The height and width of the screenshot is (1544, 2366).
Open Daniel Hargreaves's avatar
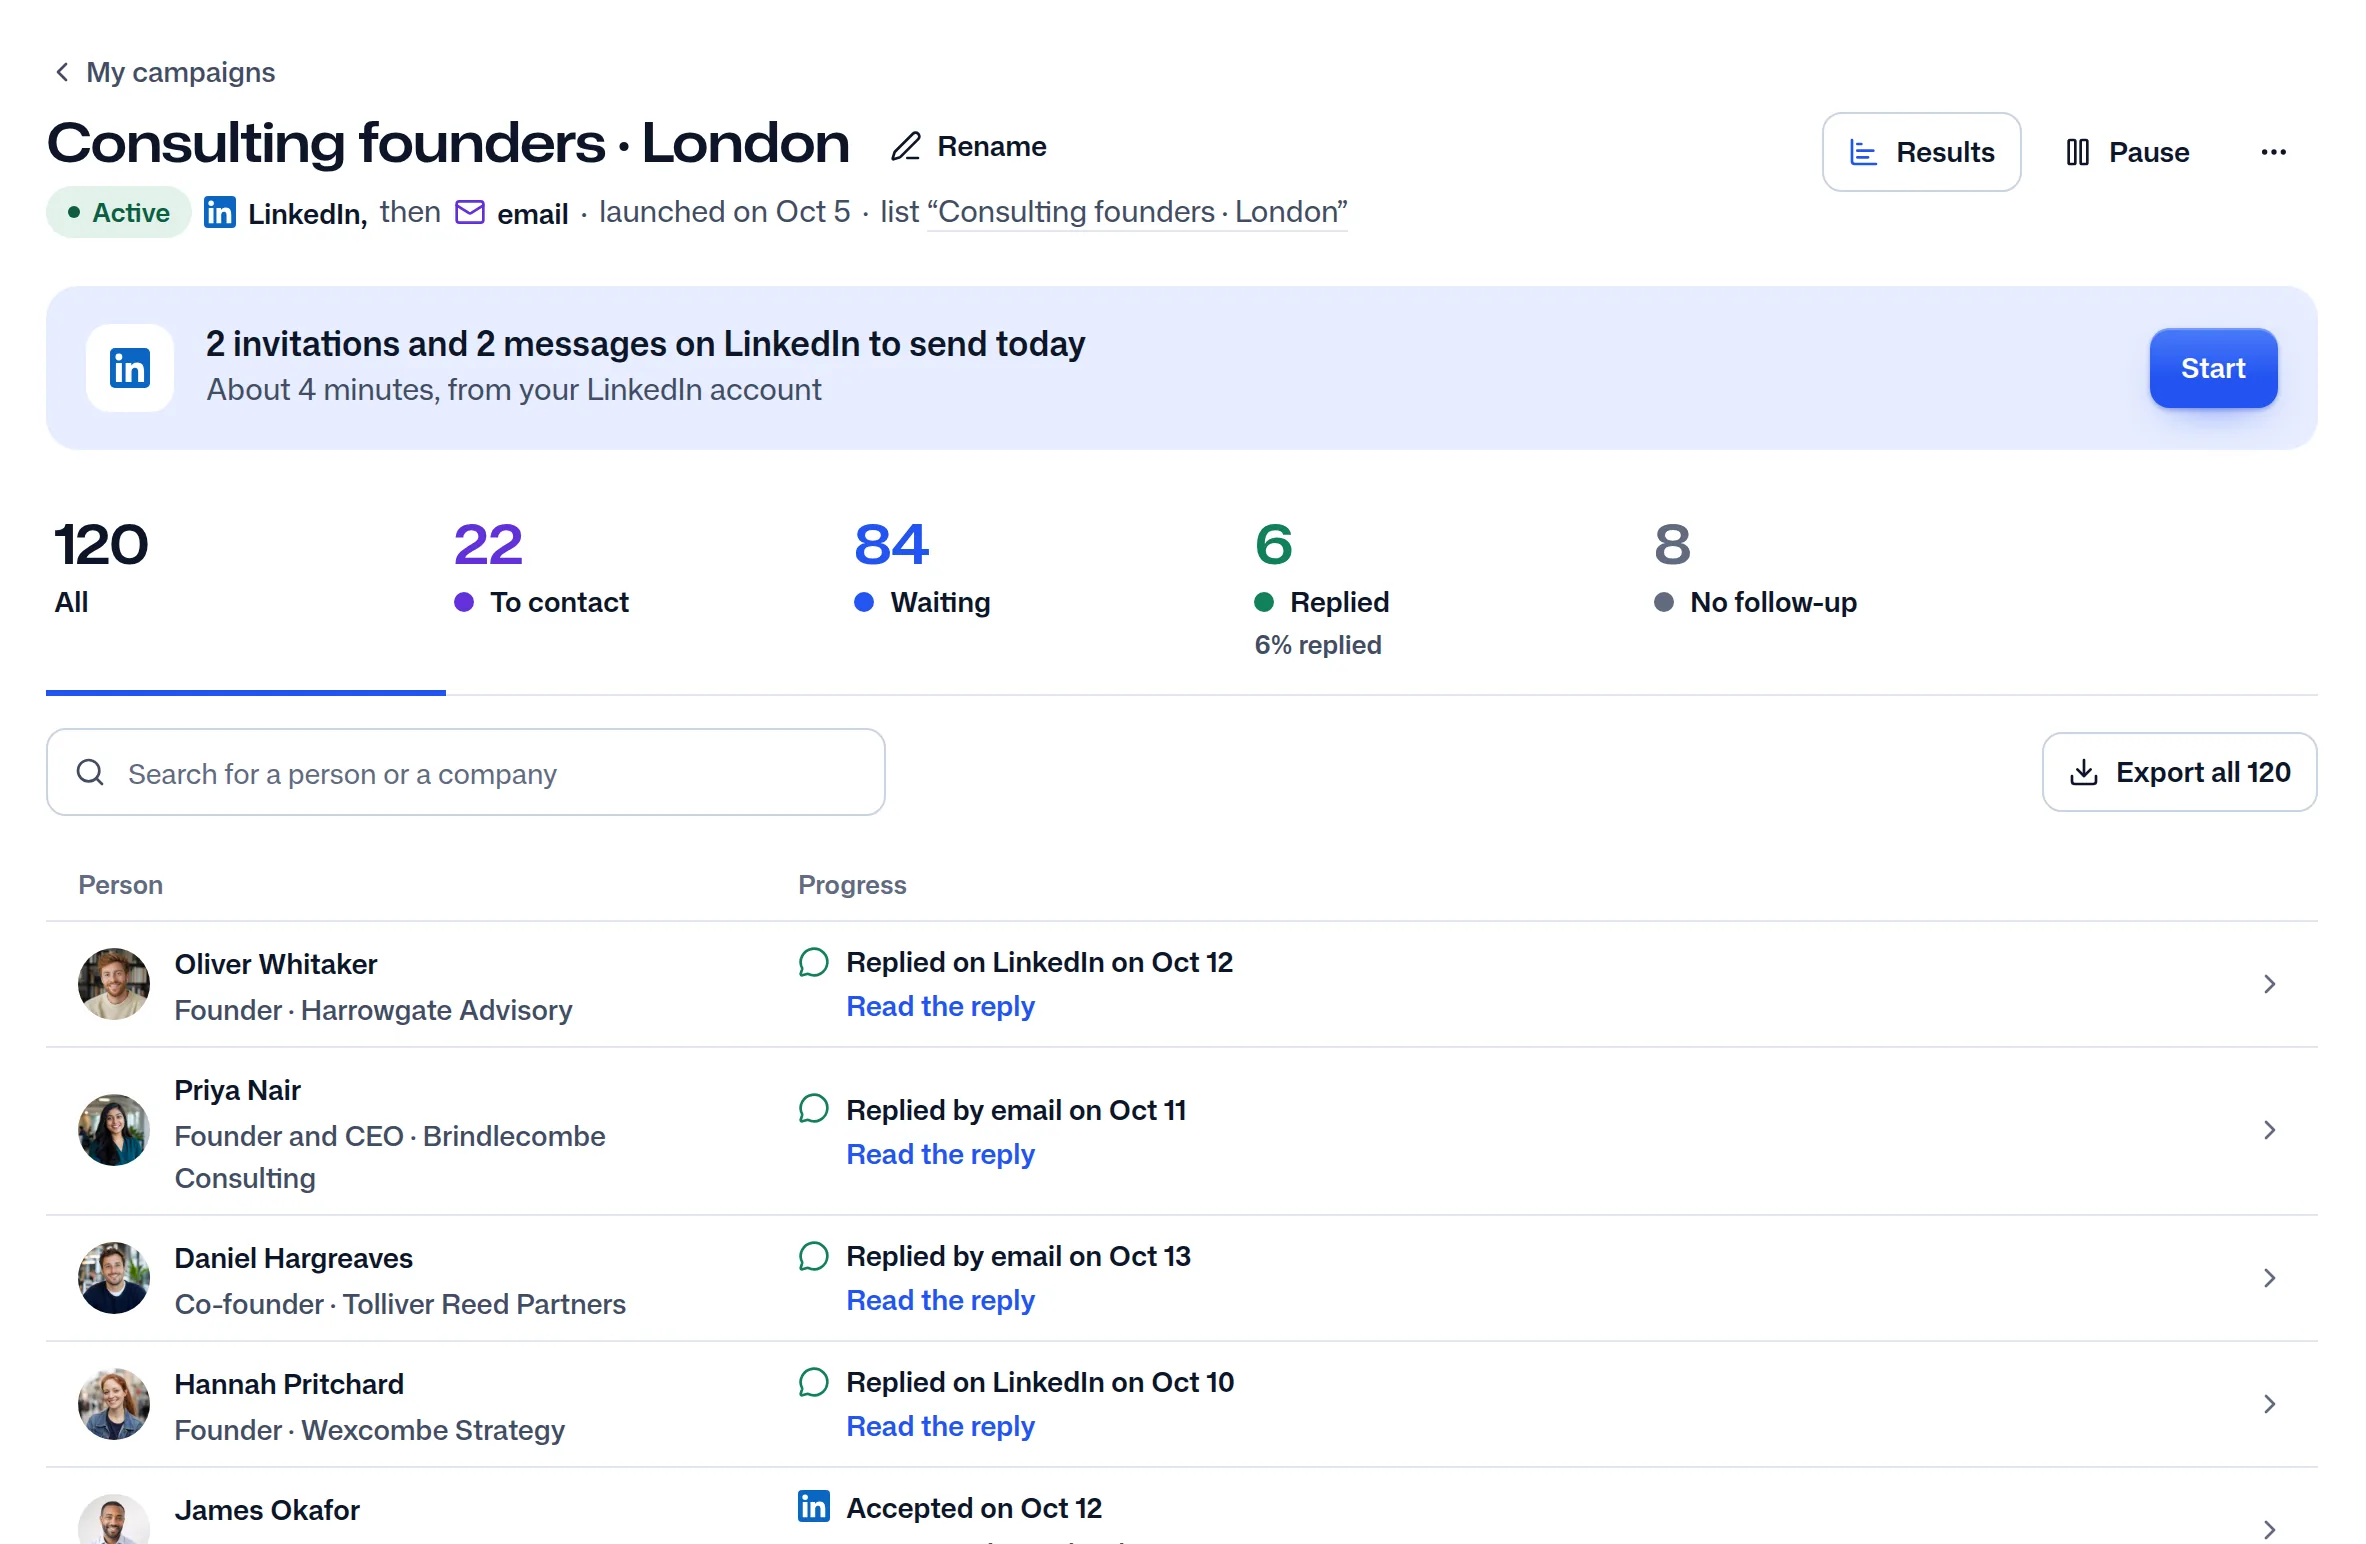click(114, 1278)
